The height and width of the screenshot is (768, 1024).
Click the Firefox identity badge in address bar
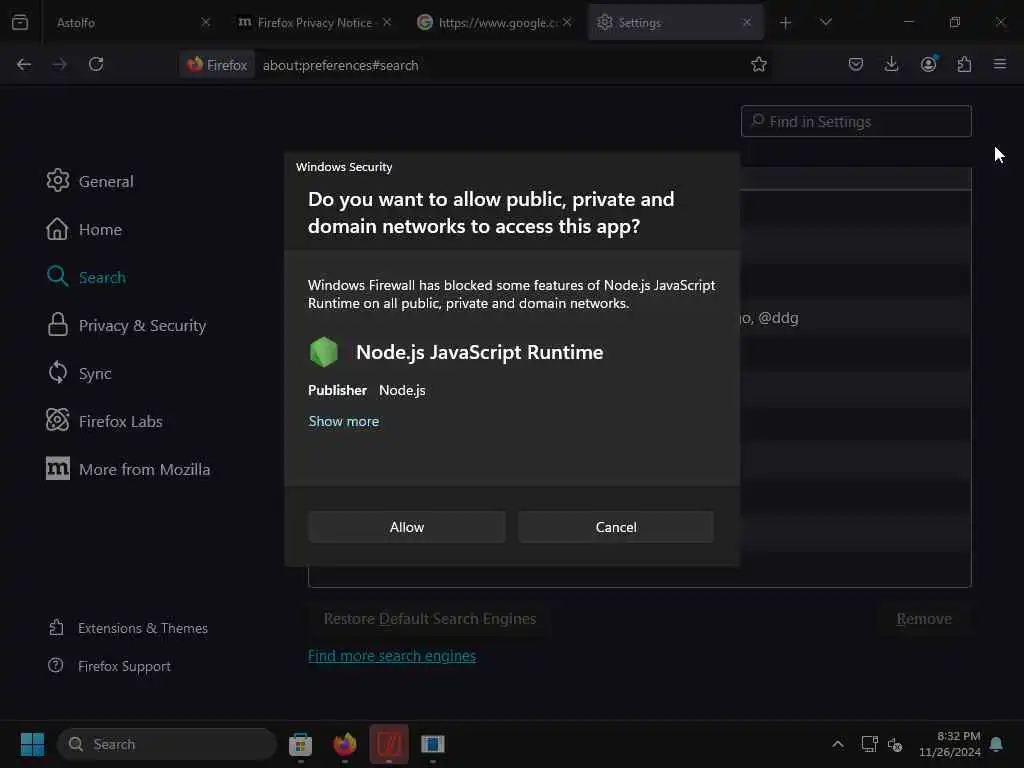coord(217,65)
